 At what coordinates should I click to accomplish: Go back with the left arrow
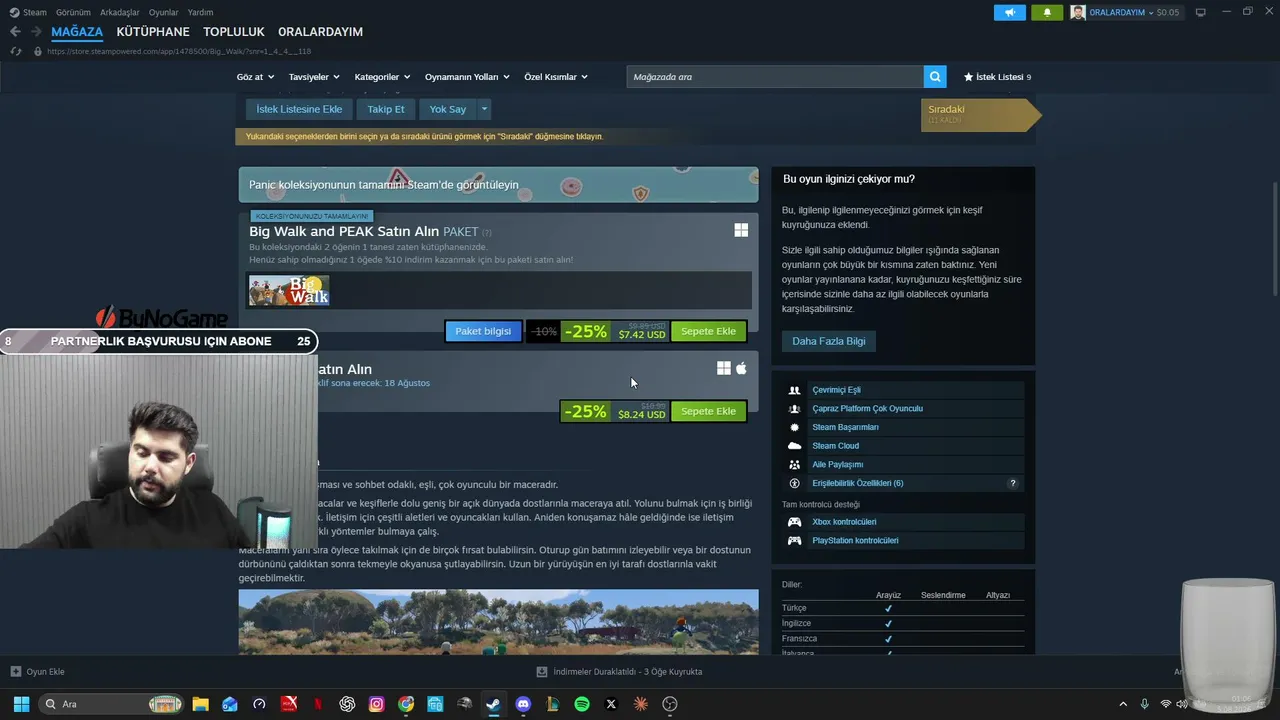[15, 32]
